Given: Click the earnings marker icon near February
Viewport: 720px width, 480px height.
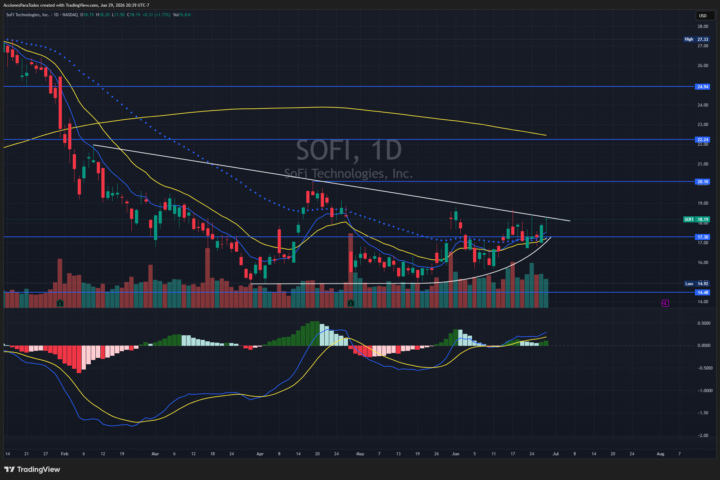Looking at the screenshot, I should pyautogui.click(x=60, y=304).
